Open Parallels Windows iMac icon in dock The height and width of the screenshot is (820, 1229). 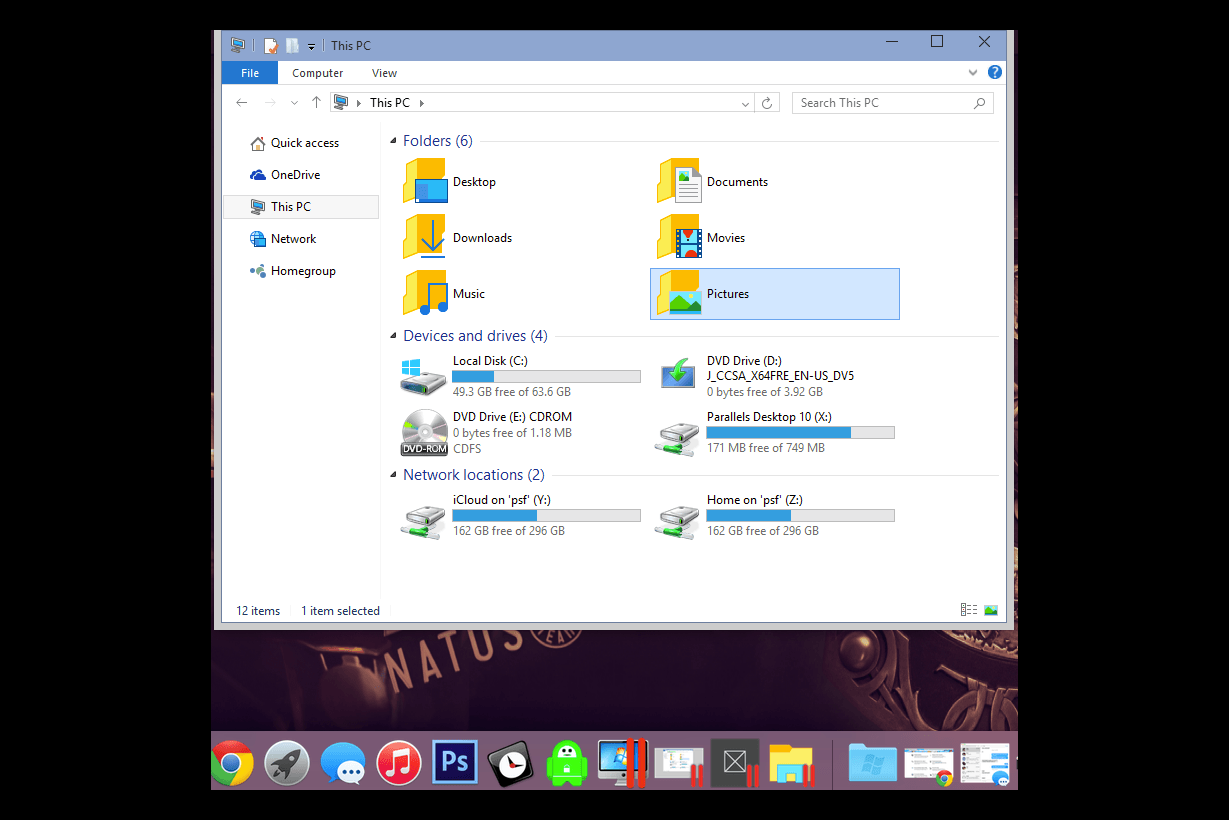[622, 764]
